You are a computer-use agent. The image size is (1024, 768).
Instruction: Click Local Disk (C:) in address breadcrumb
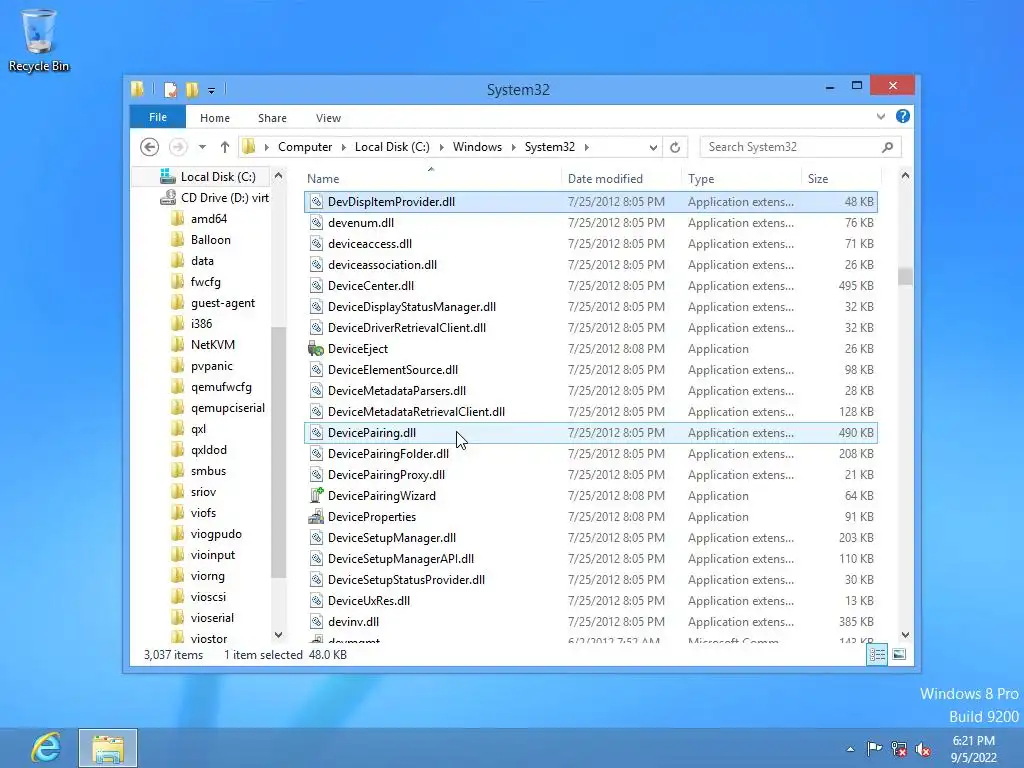coord(392,147)
